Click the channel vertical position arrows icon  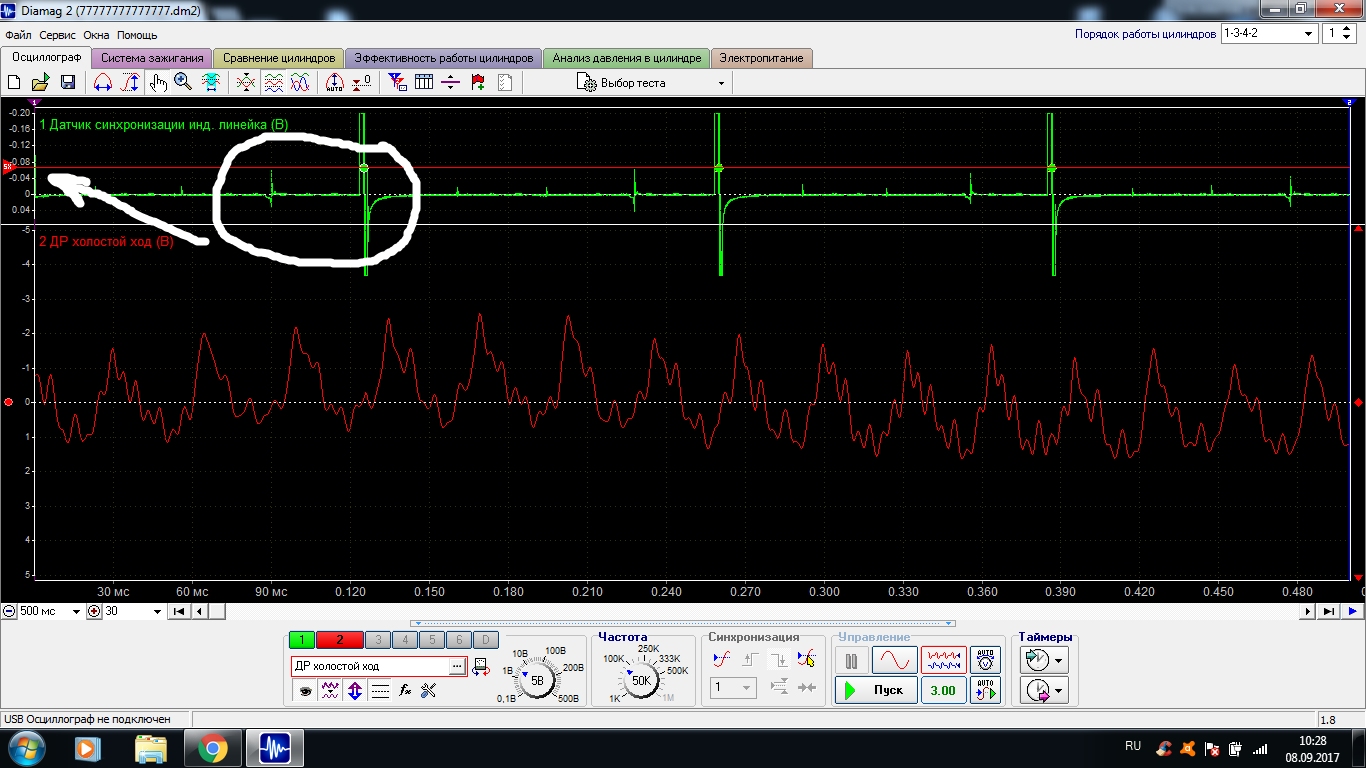355,690
